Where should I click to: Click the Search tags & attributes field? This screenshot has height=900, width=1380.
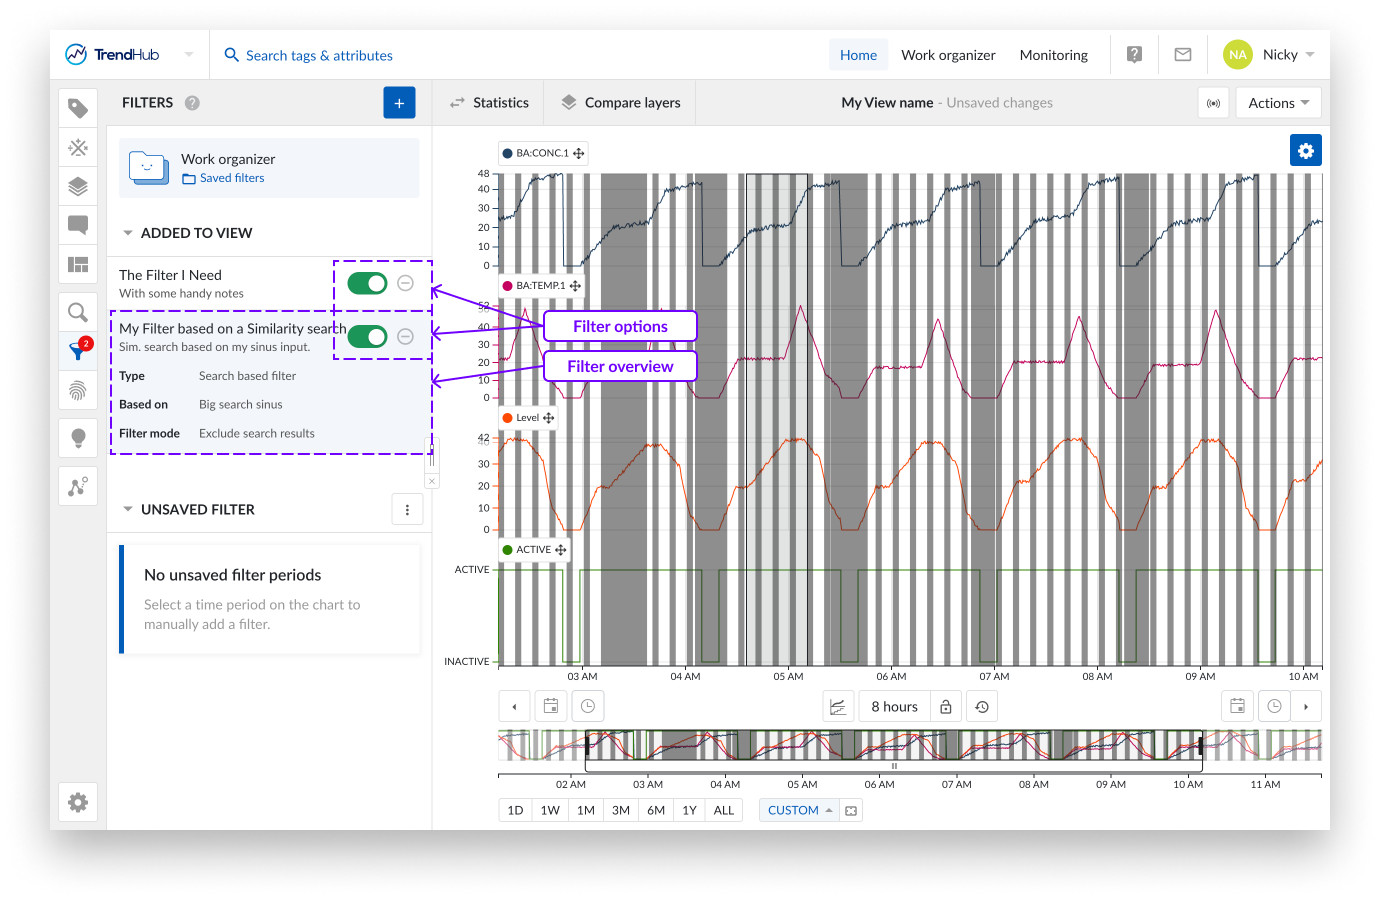click(319, 56)
